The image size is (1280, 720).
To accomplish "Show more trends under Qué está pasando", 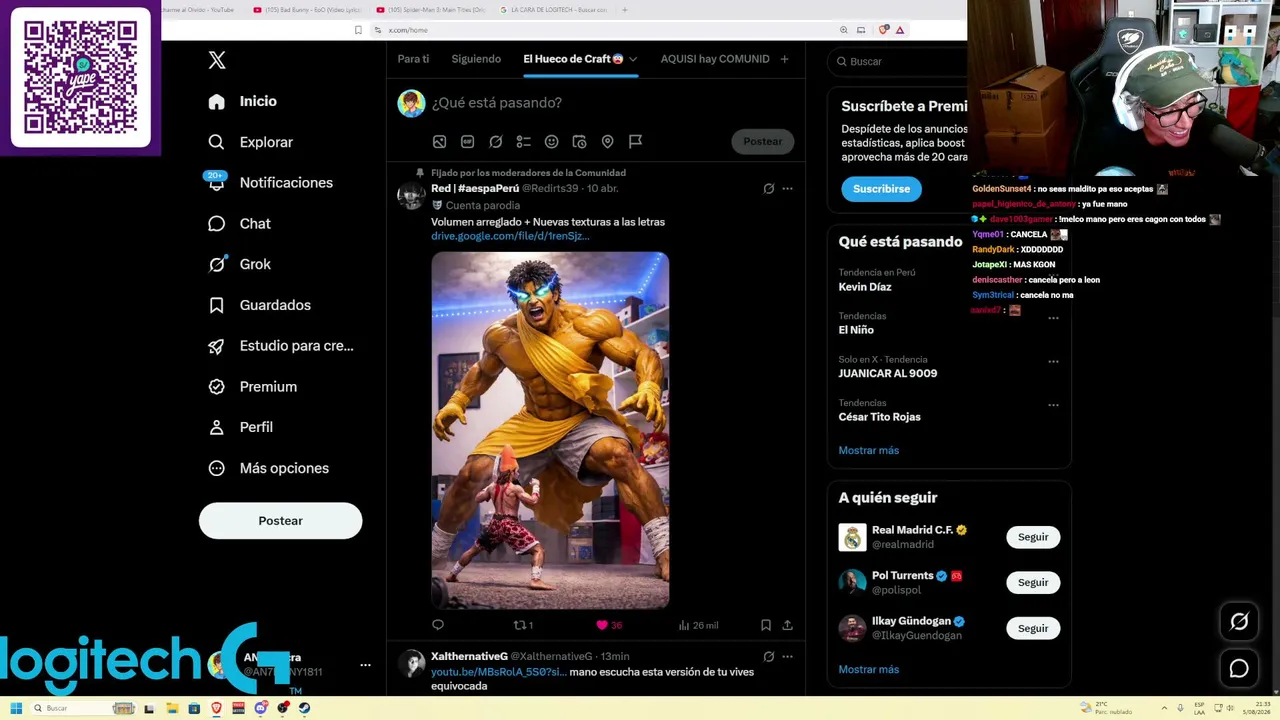I will pyautogui.click(x=869, y=451).
